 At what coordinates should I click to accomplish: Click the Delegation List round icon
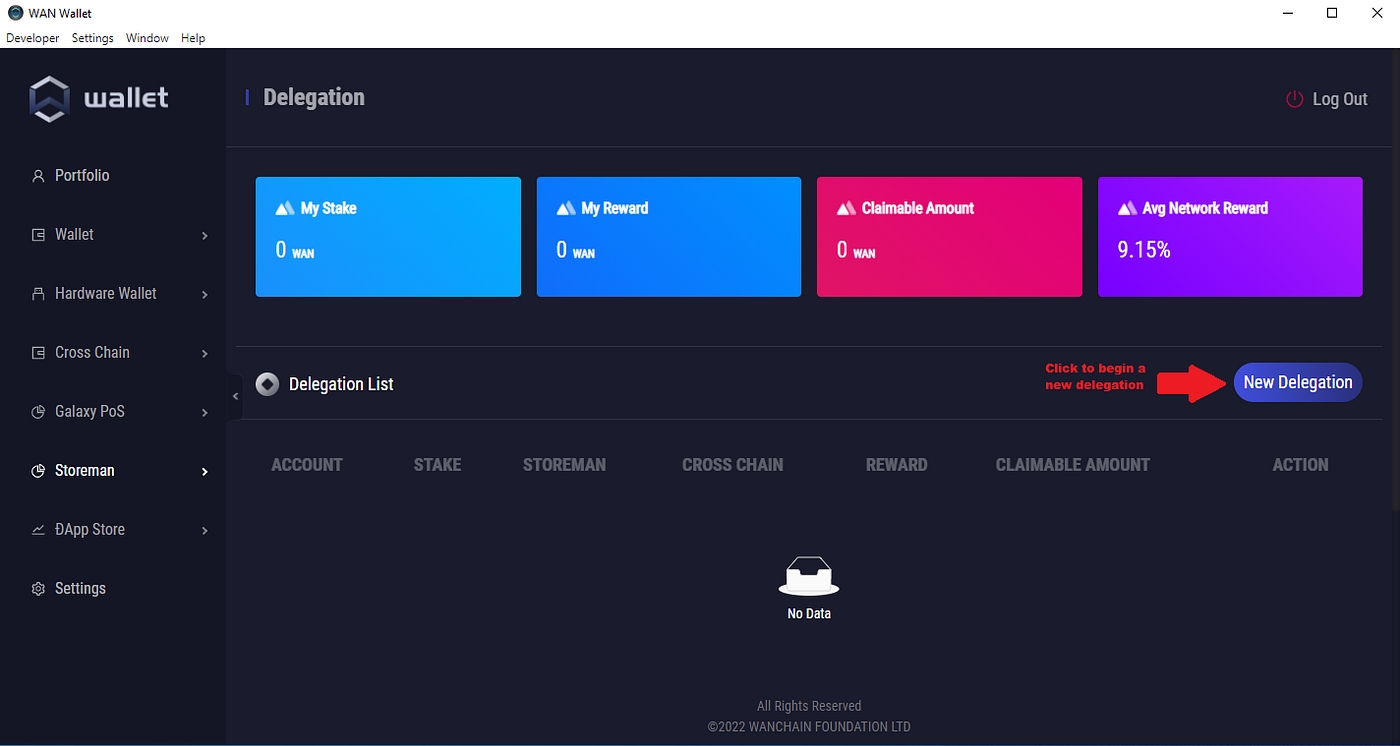267,384
